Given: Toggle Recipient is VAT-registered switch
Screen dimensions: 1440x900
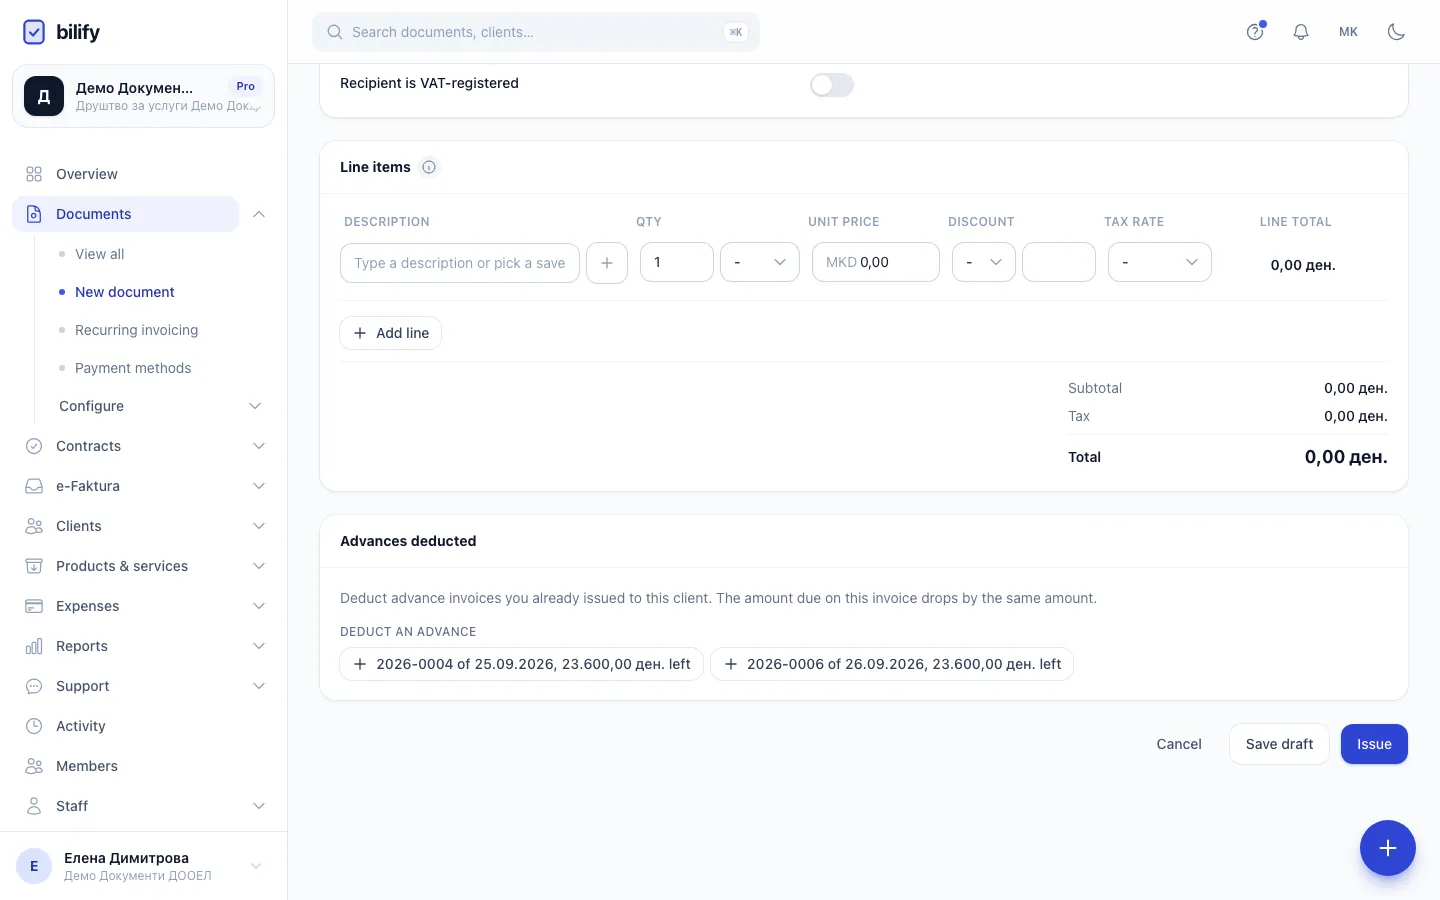Looking at the screenshot, I should [x=832, y=85].
